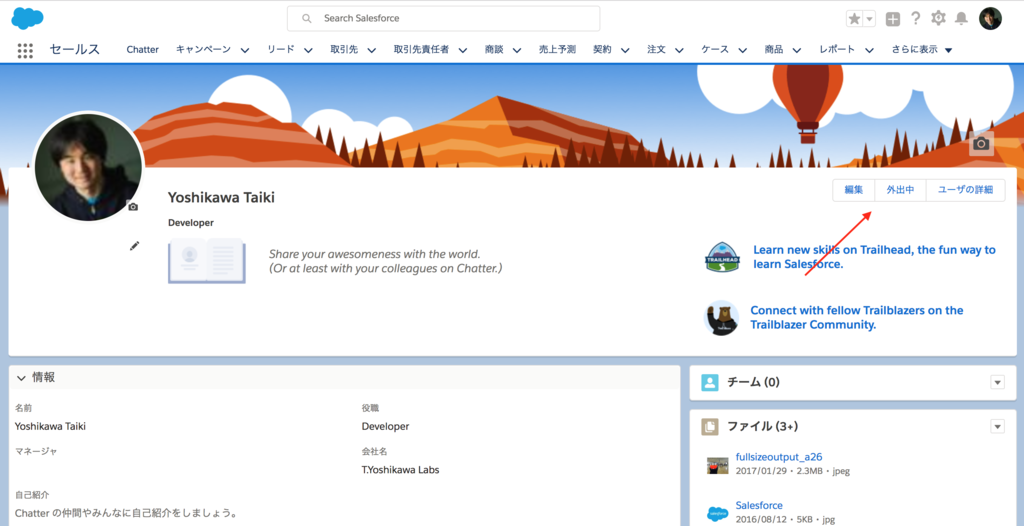Click the Salesforce cloud logo
The image size is (1024, 526).
coord(27,18)
